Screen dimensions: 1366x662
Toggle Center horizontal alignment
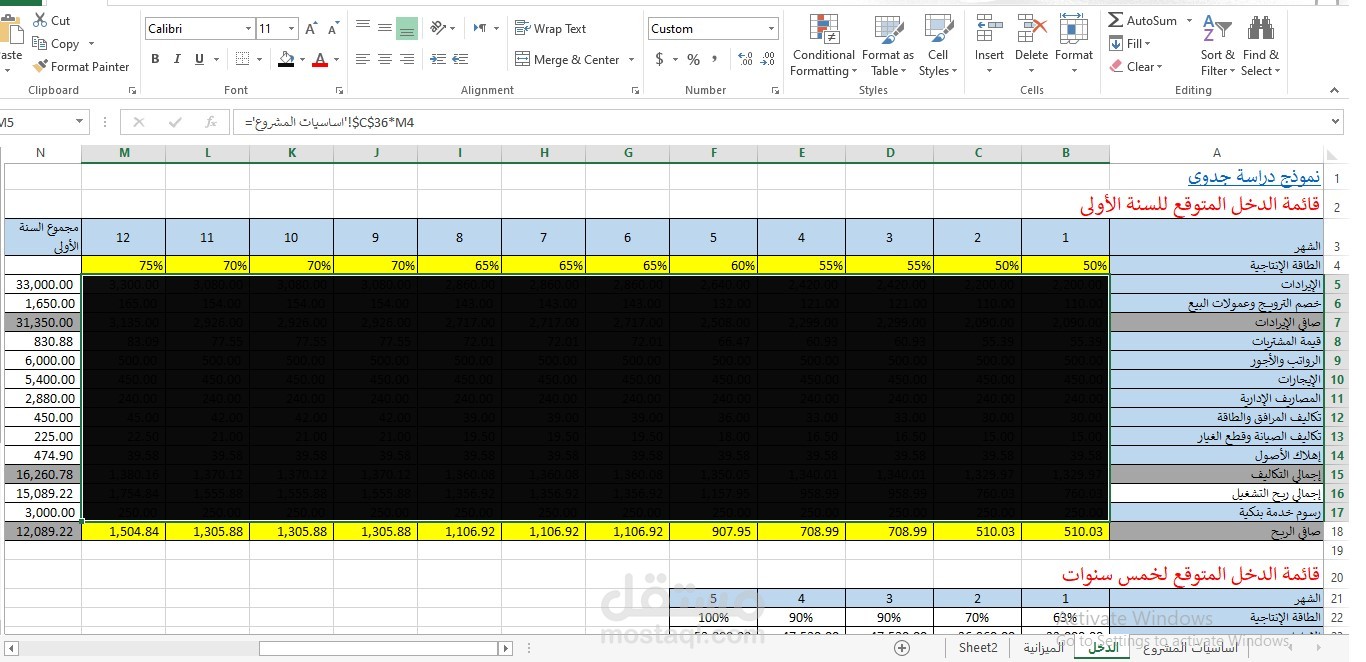click(x=384, y=60)
